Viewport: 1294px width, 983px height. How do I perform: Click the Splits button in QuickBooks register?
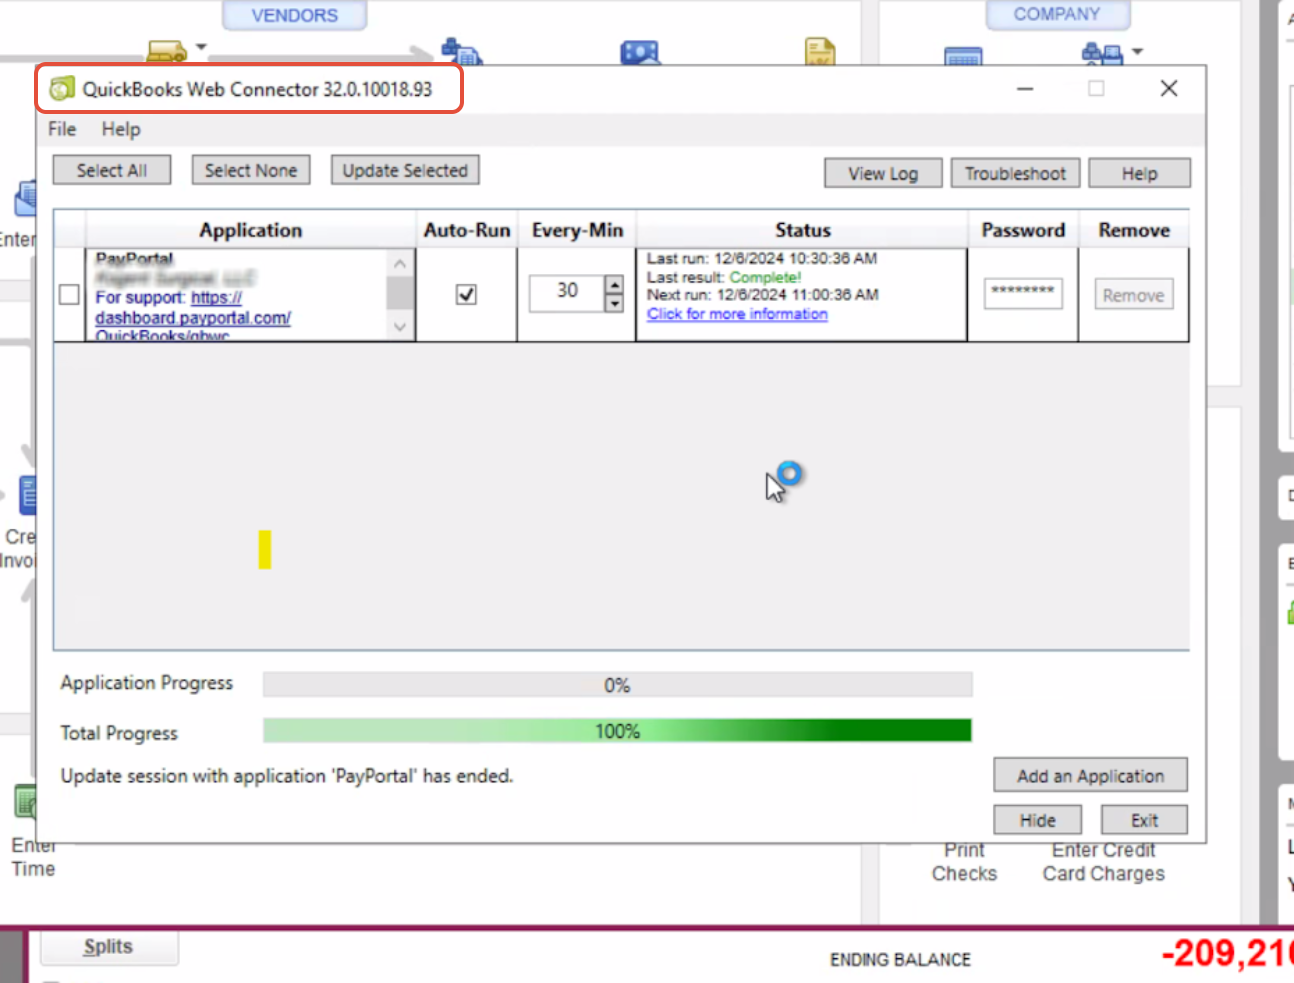[109, 946]
